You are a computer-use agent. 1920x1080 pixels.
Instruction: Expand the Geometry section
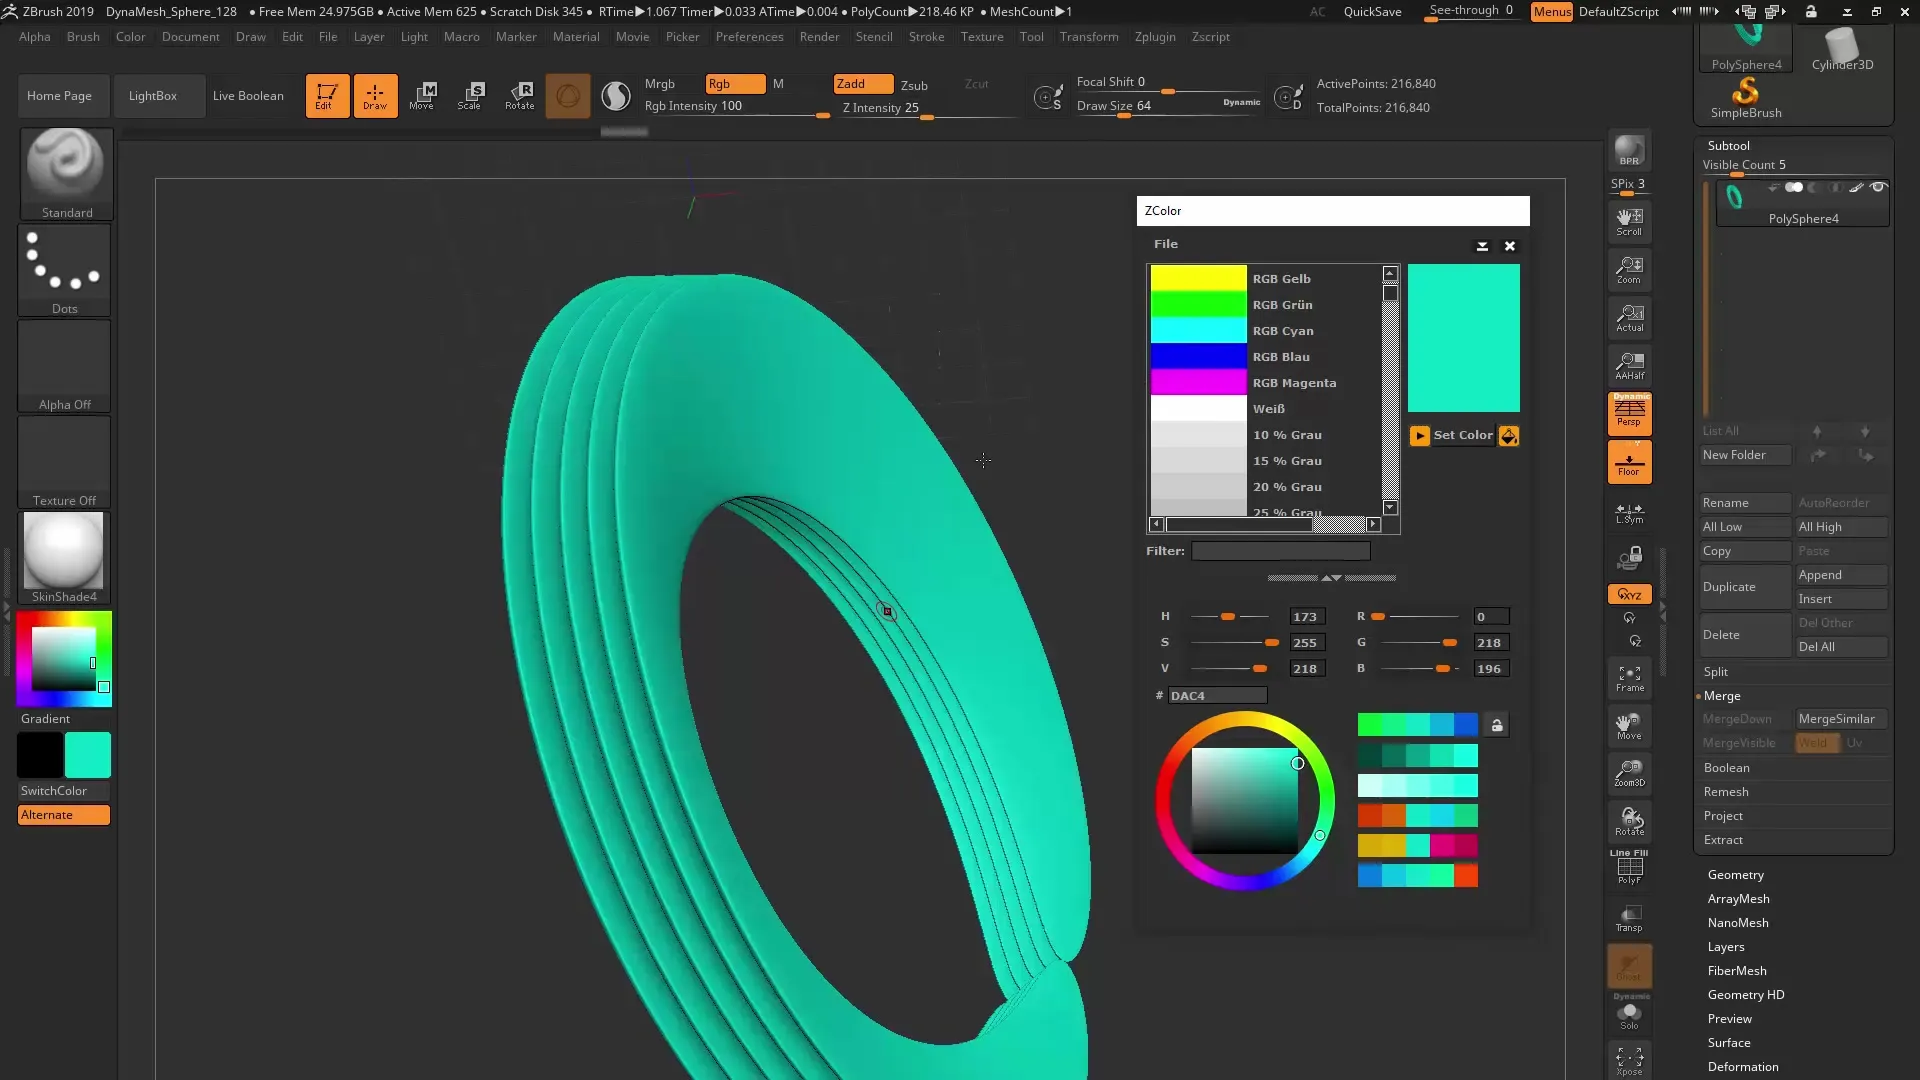[1735, 875]
